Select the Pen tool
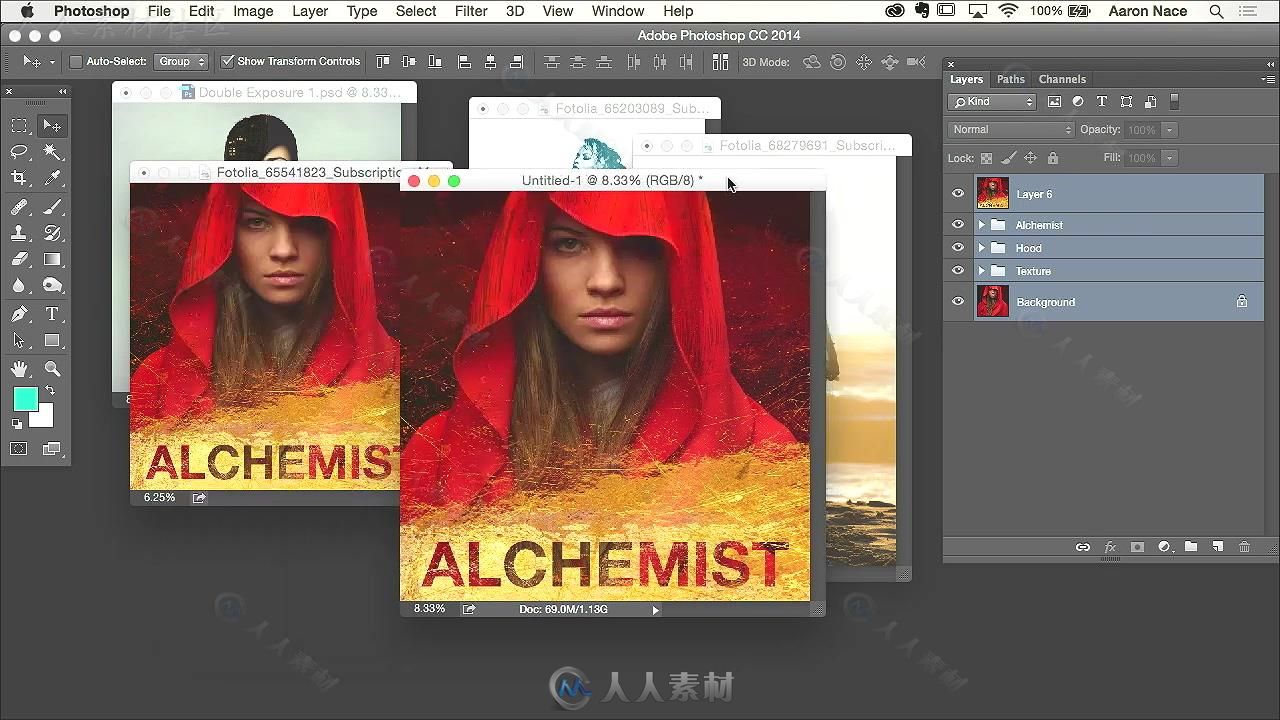Screen dimensions: 1280x720 pyautogui.click(x=19, y=314)
